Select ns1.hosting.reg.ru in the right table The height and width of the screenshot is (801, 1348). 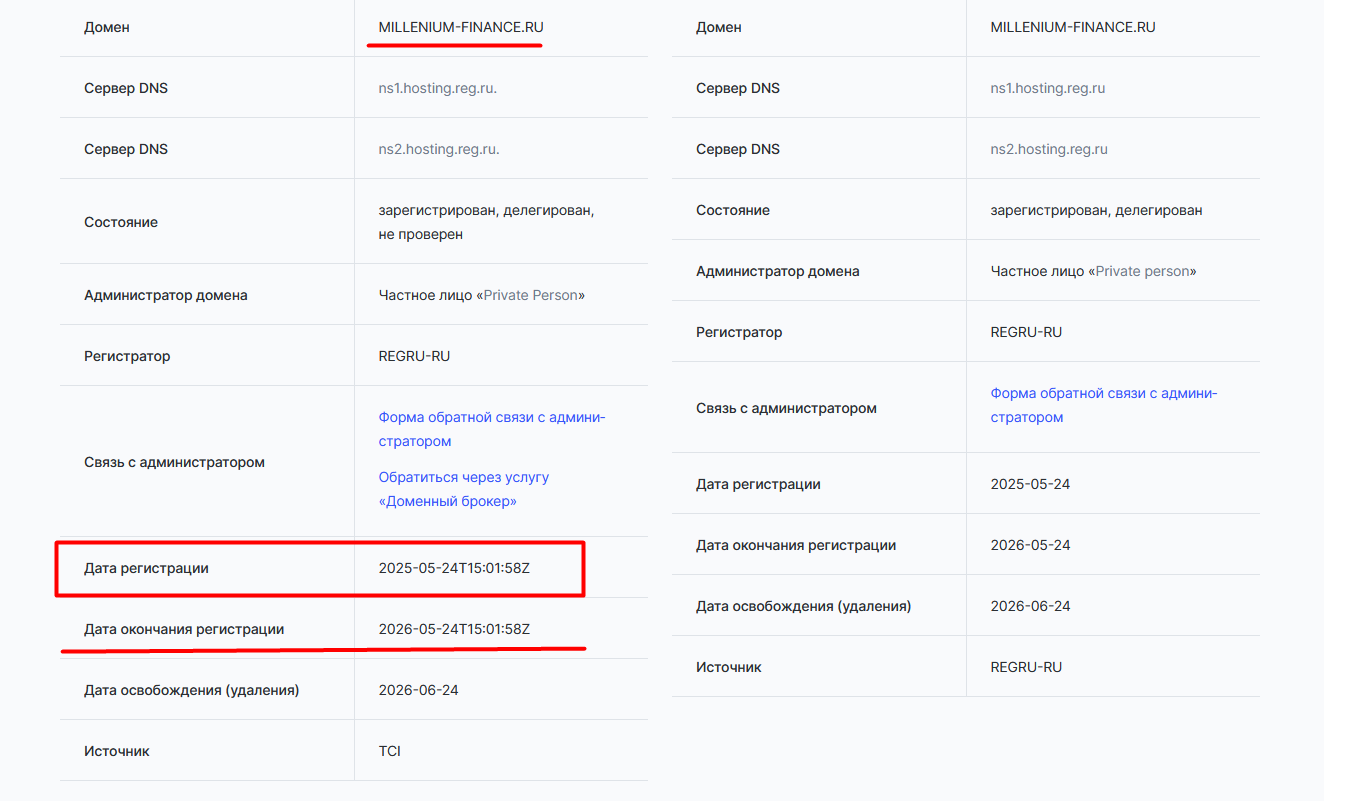pos(1047,88)
